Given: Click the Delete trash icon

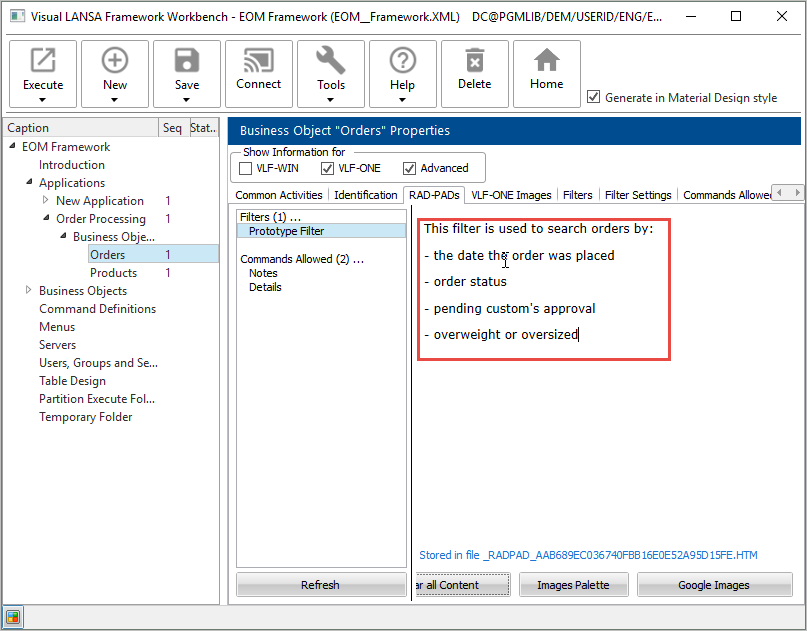Looking at the screenshot, I should point(475,62).
